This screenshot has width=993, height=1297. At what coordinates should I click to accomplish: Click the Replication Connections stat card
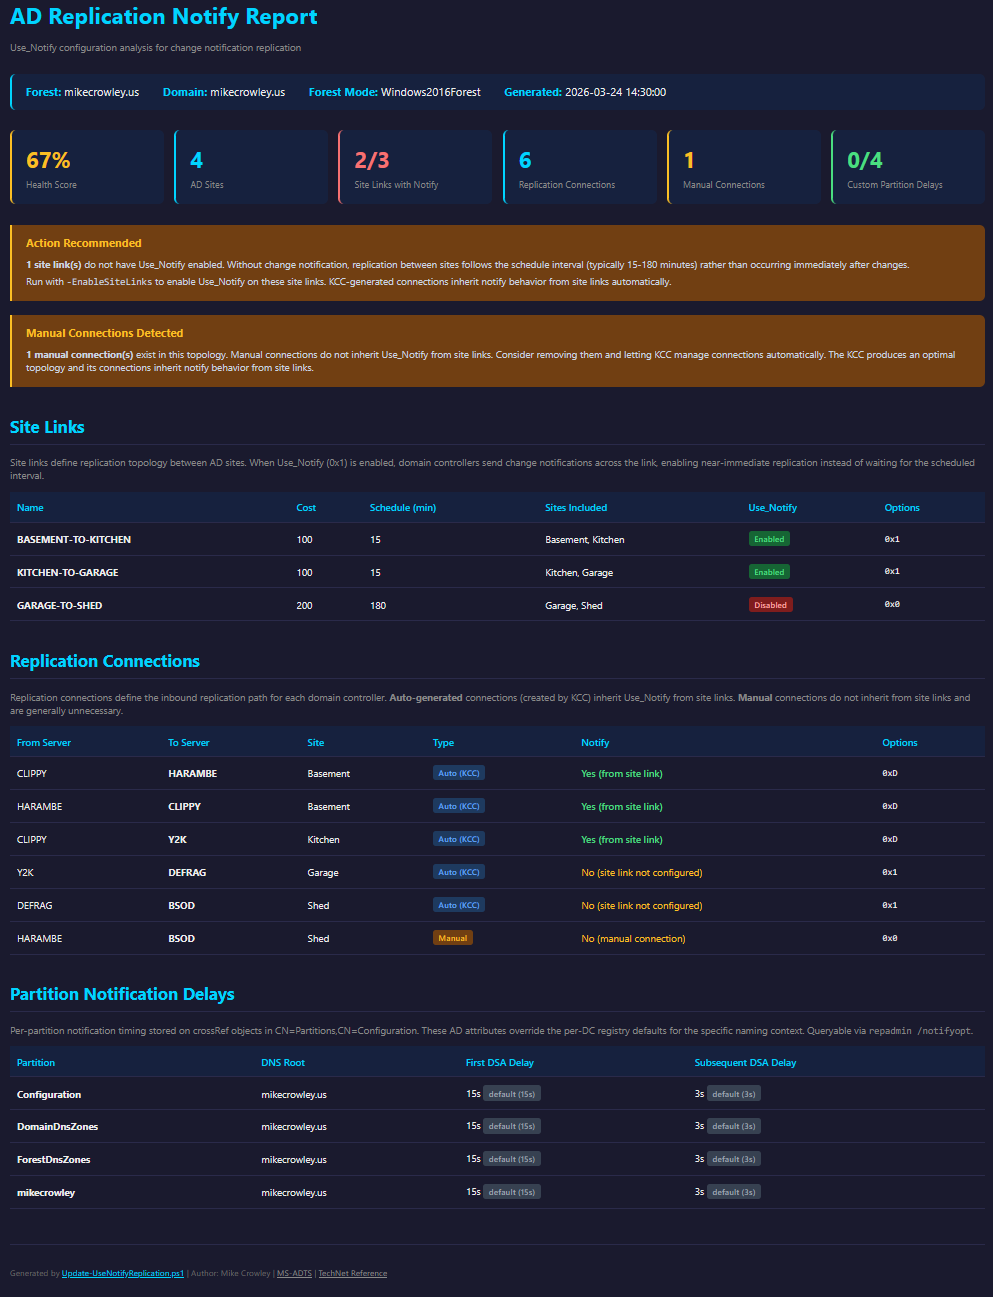point(580,167)
